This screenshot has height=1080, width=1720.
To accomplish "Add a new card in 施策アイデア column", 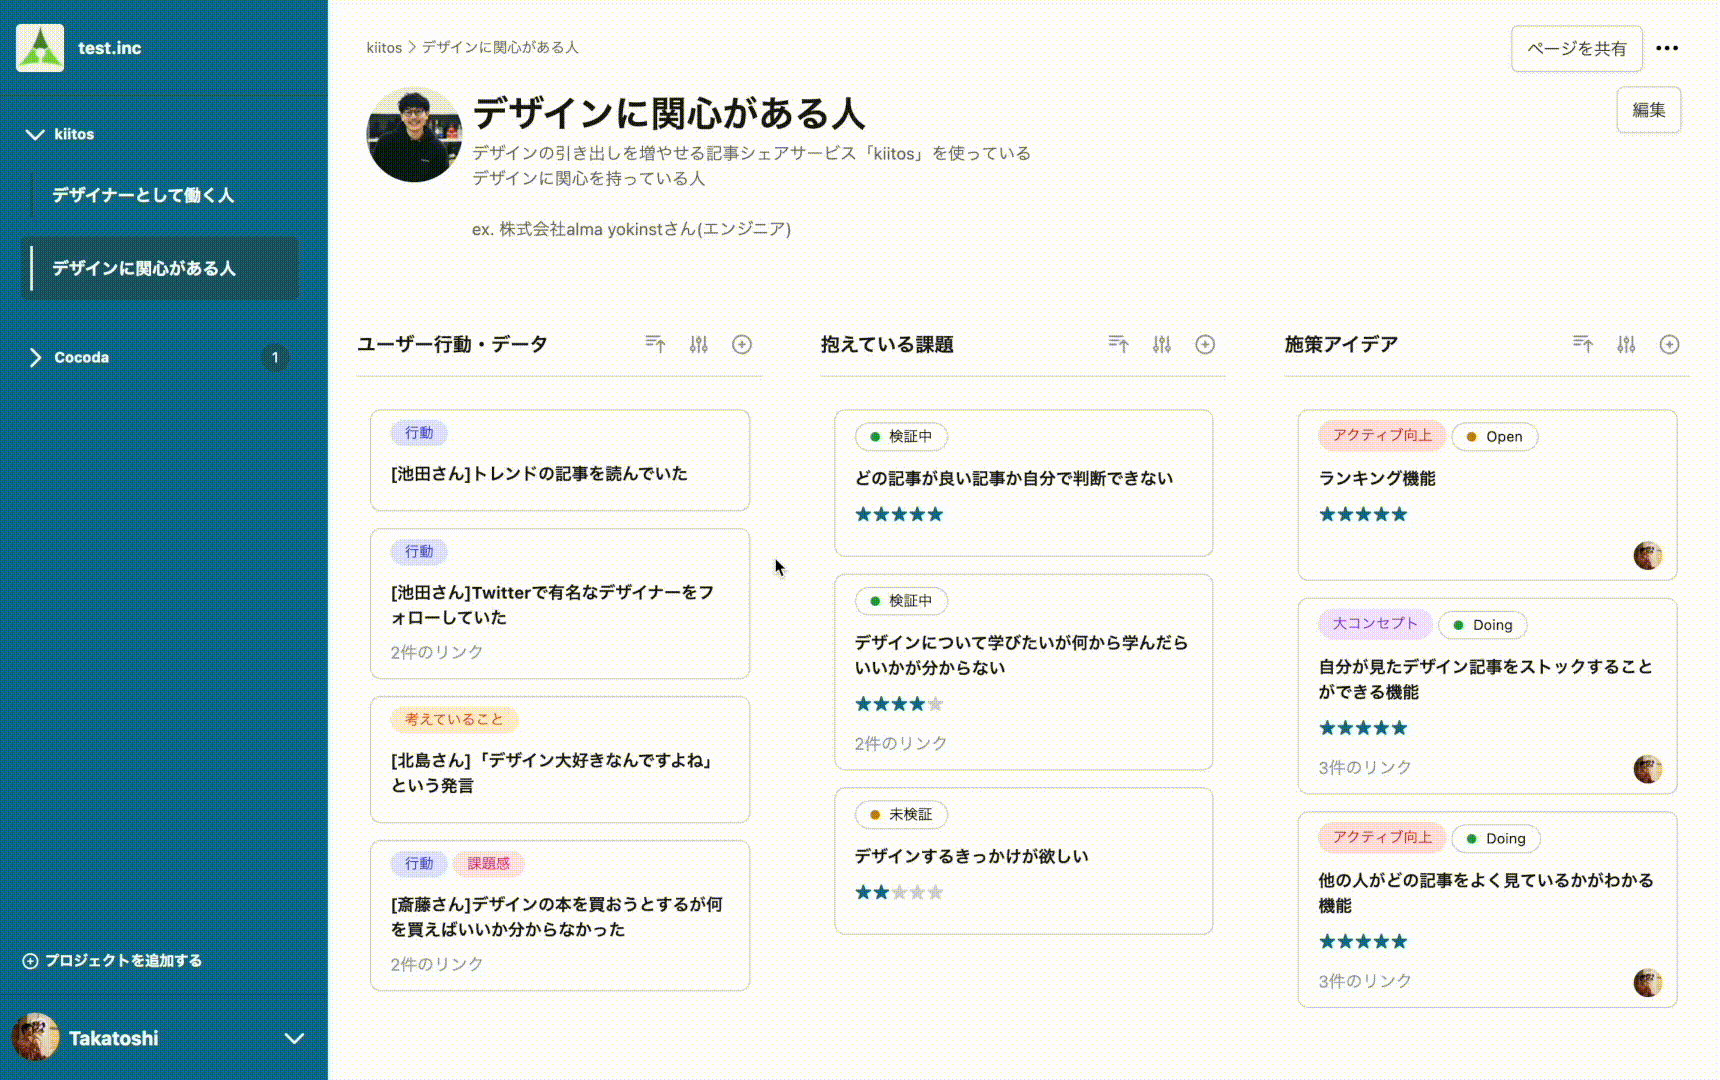I will pos(1670,344).
